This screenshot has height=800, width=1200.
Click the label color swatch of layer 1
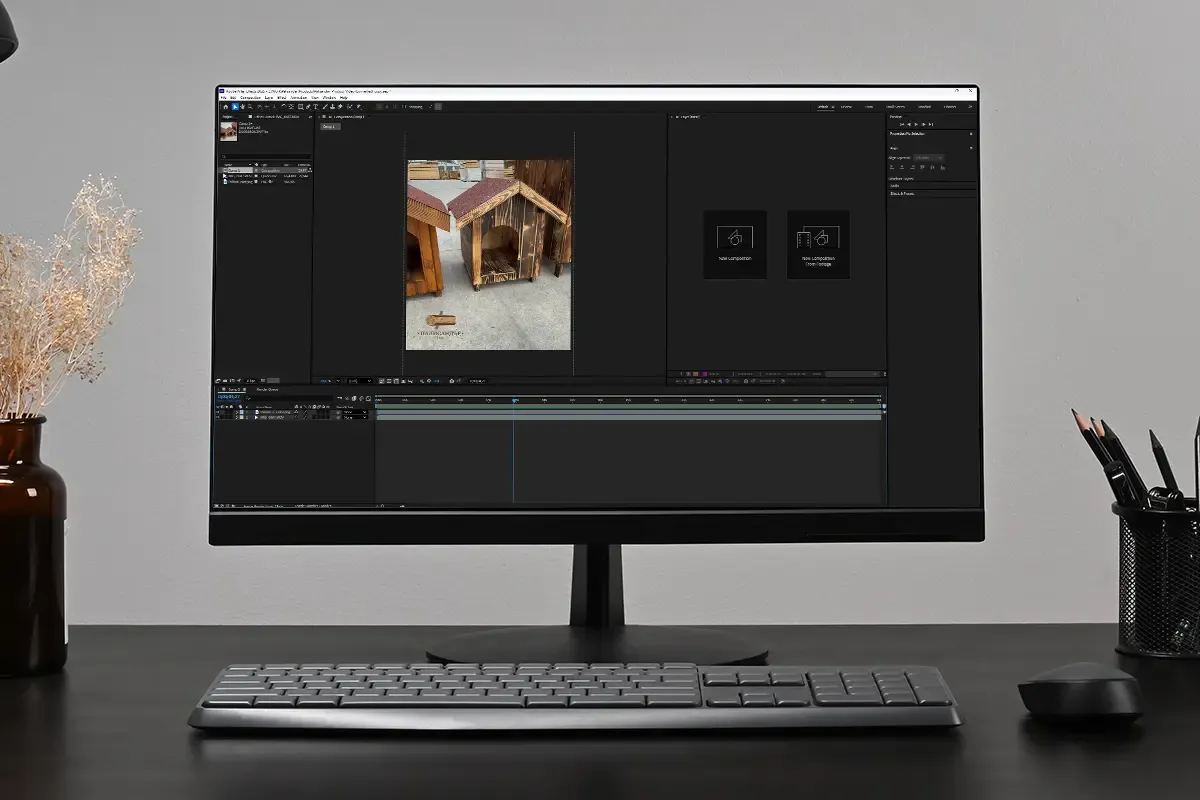click(x=242, y=411)
